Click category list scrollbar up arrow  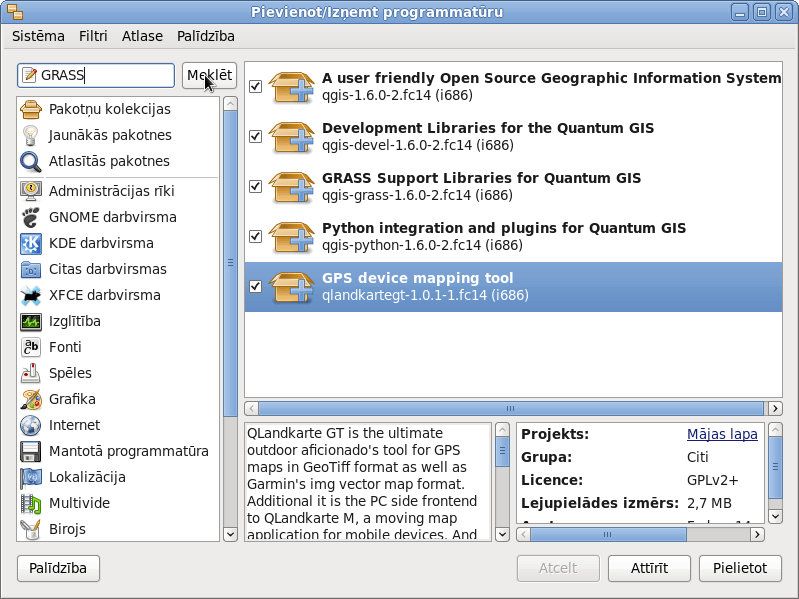[x=230, y=104]
